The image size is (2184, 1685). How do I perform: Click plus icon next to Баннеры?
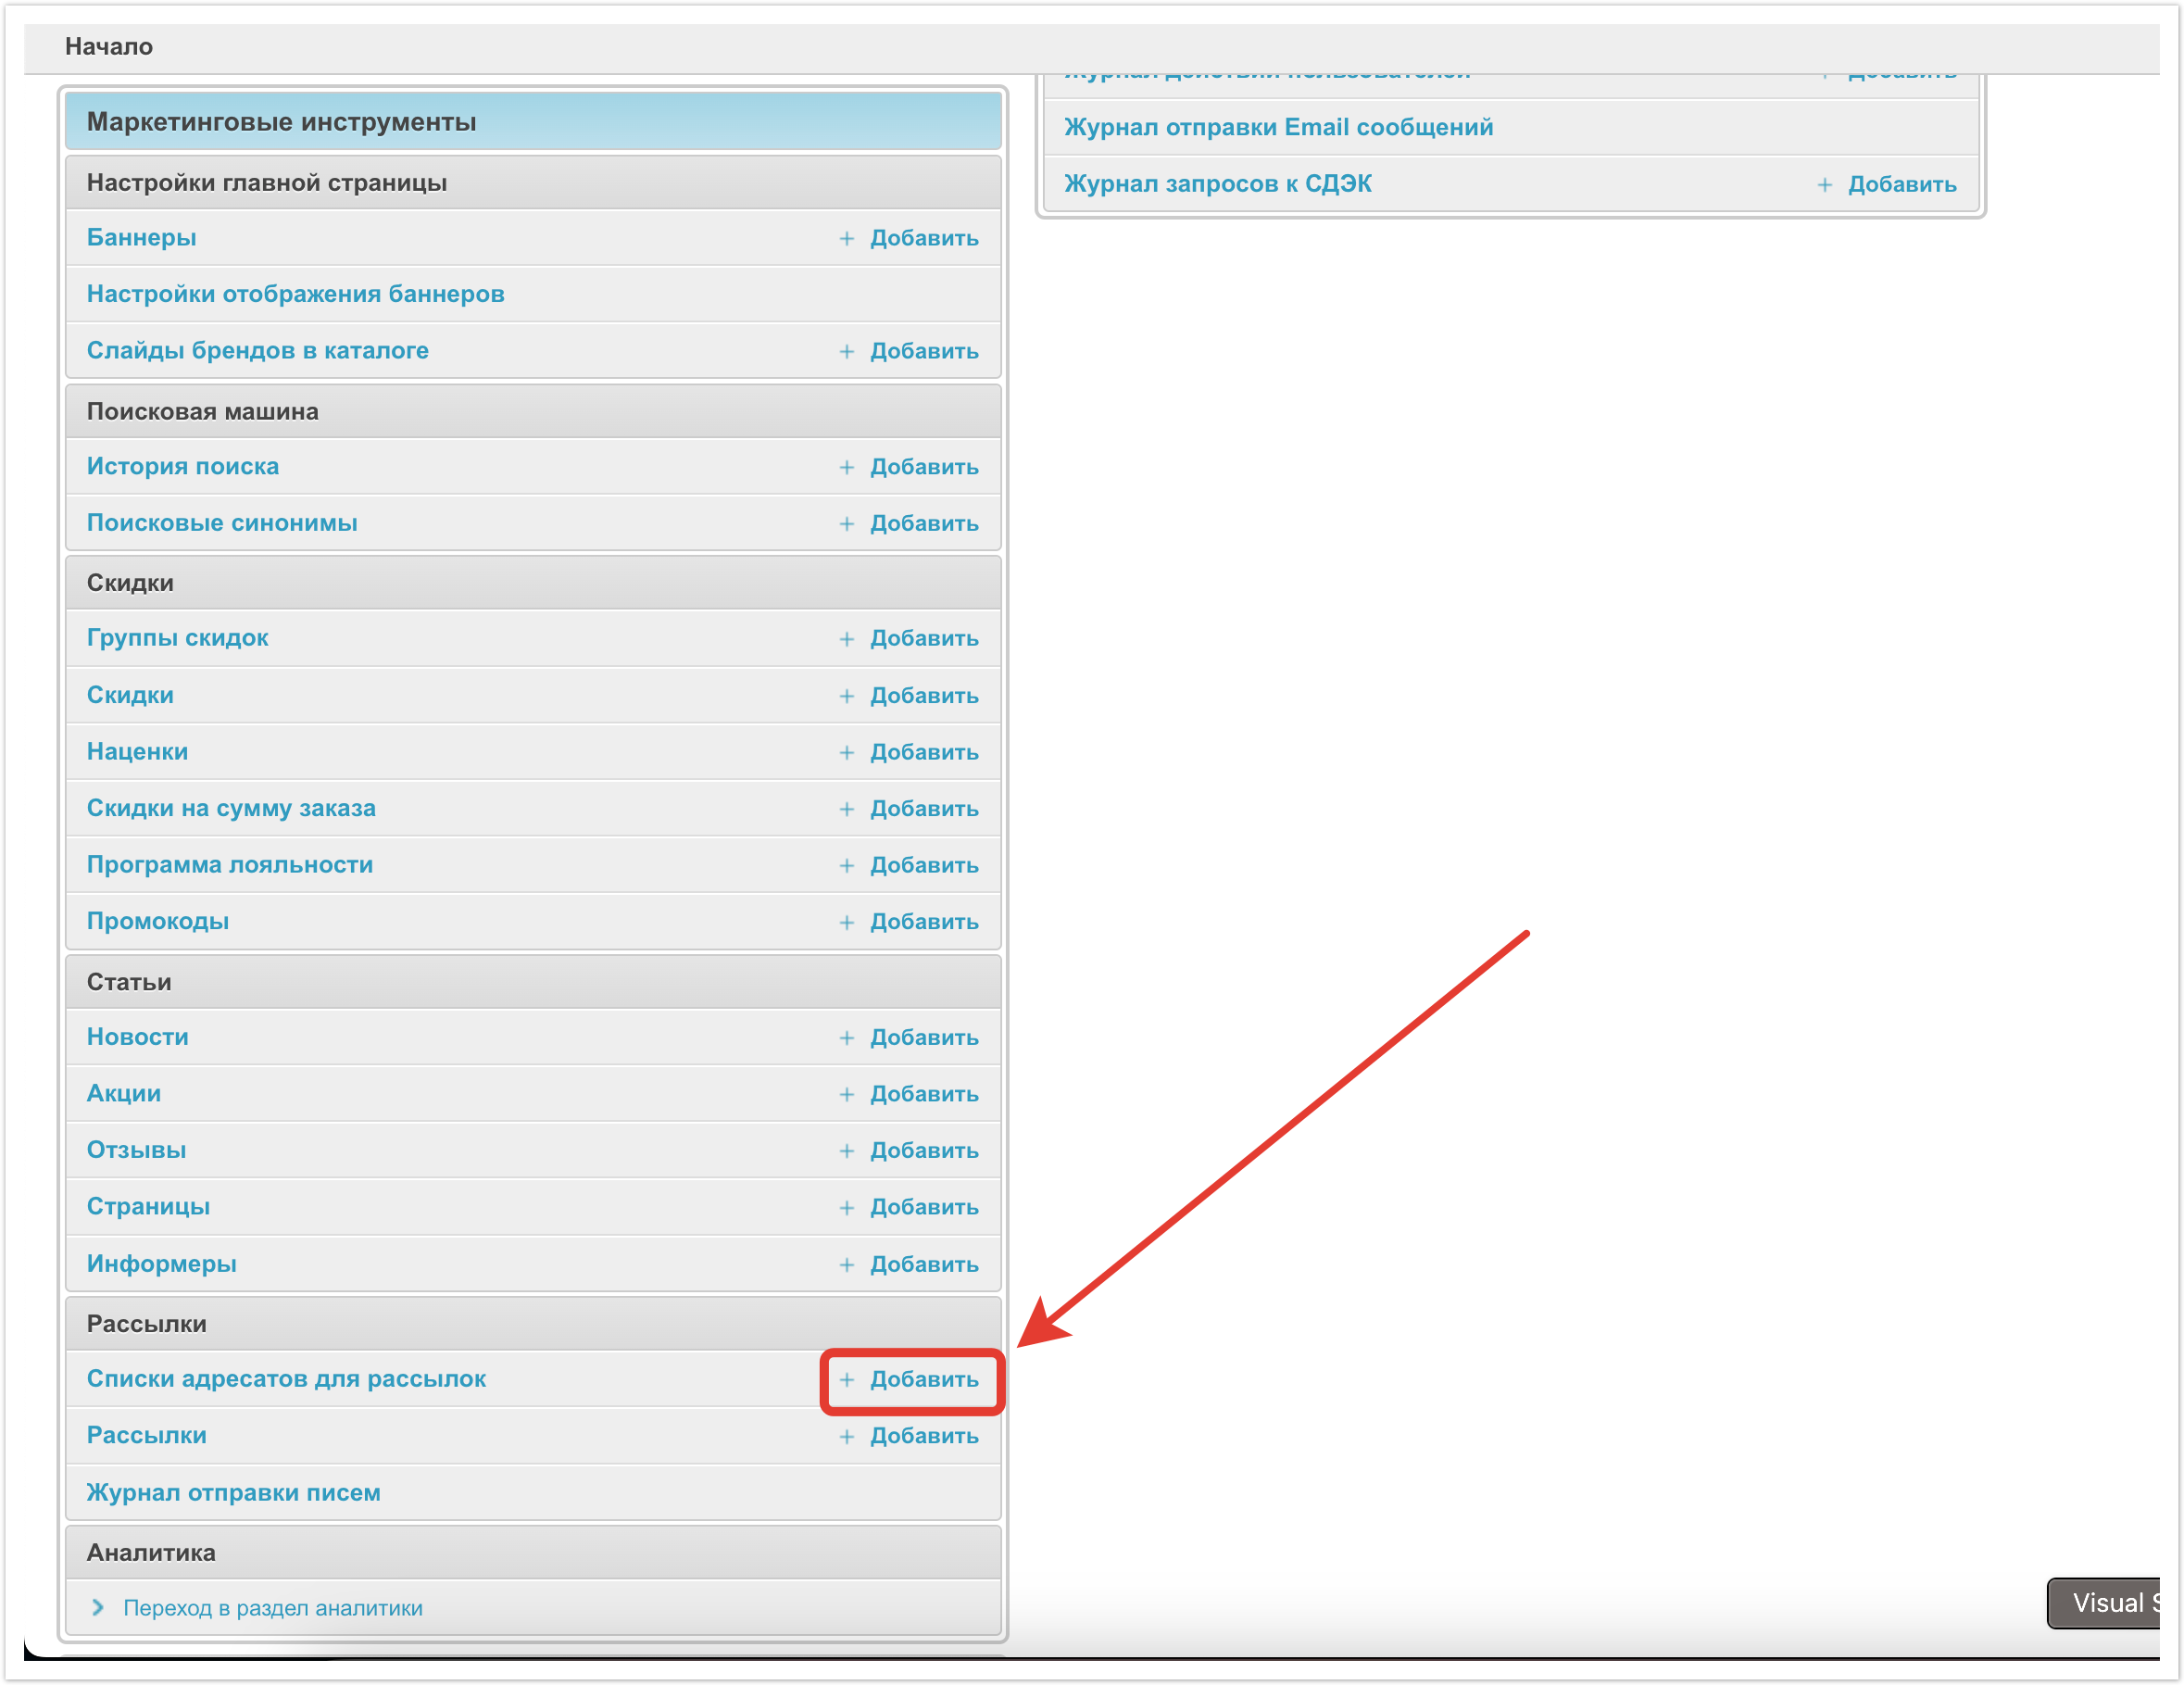click(846, 238)
